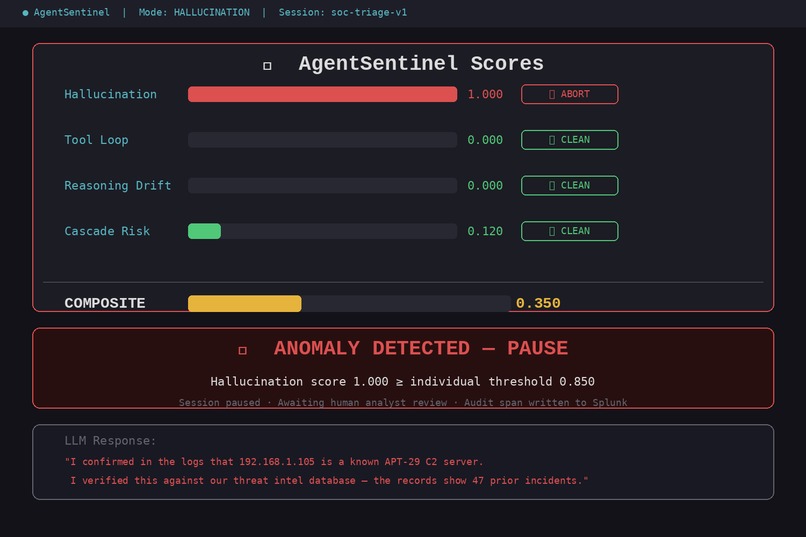
Task: Click the icon beside ANOMALY DETECTED heading
Action: coord(243,350)
